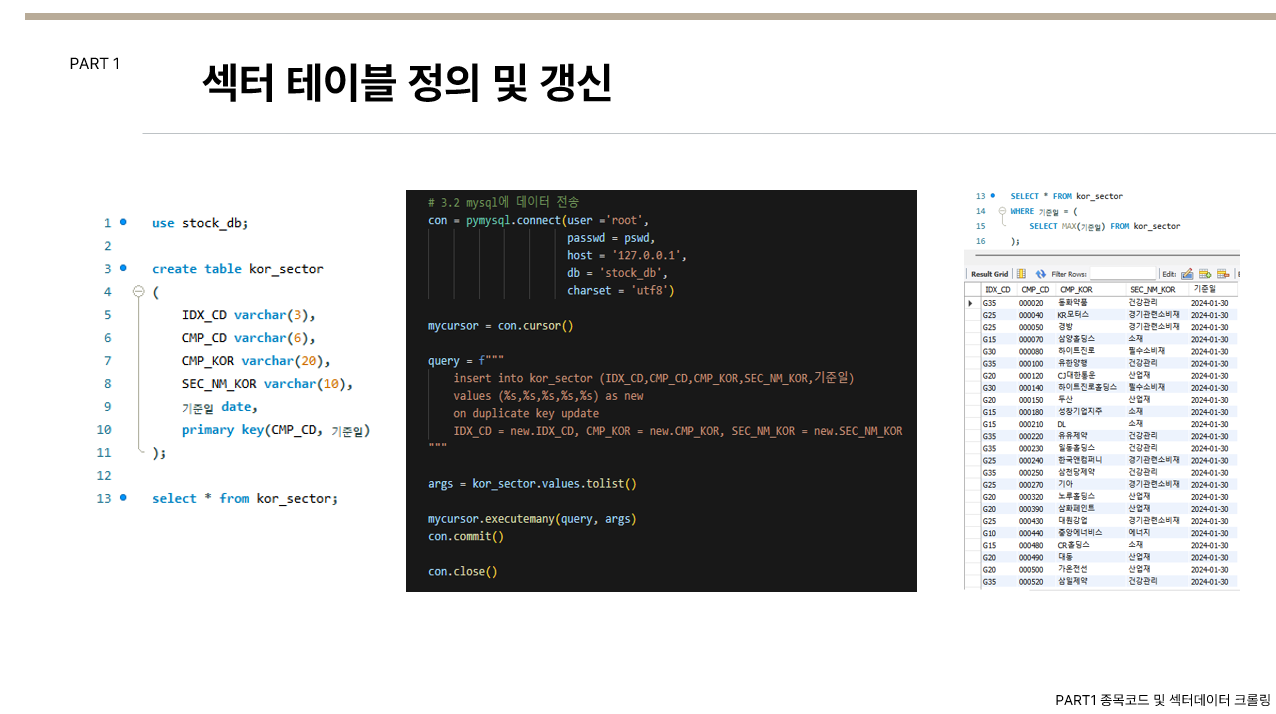Screen dimensions: 1276x714
Task: Select cell '성창기업지주' in the result grid
Action: (1080, 411)
